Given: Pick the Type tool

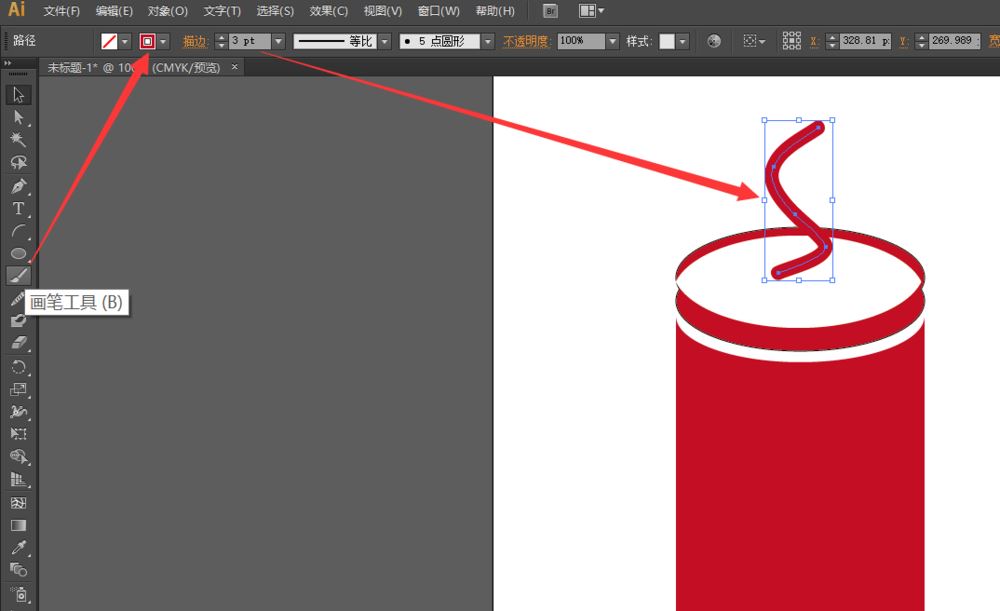Looking at the screenshot, I should pyautogui.click(x=18, y=209).
